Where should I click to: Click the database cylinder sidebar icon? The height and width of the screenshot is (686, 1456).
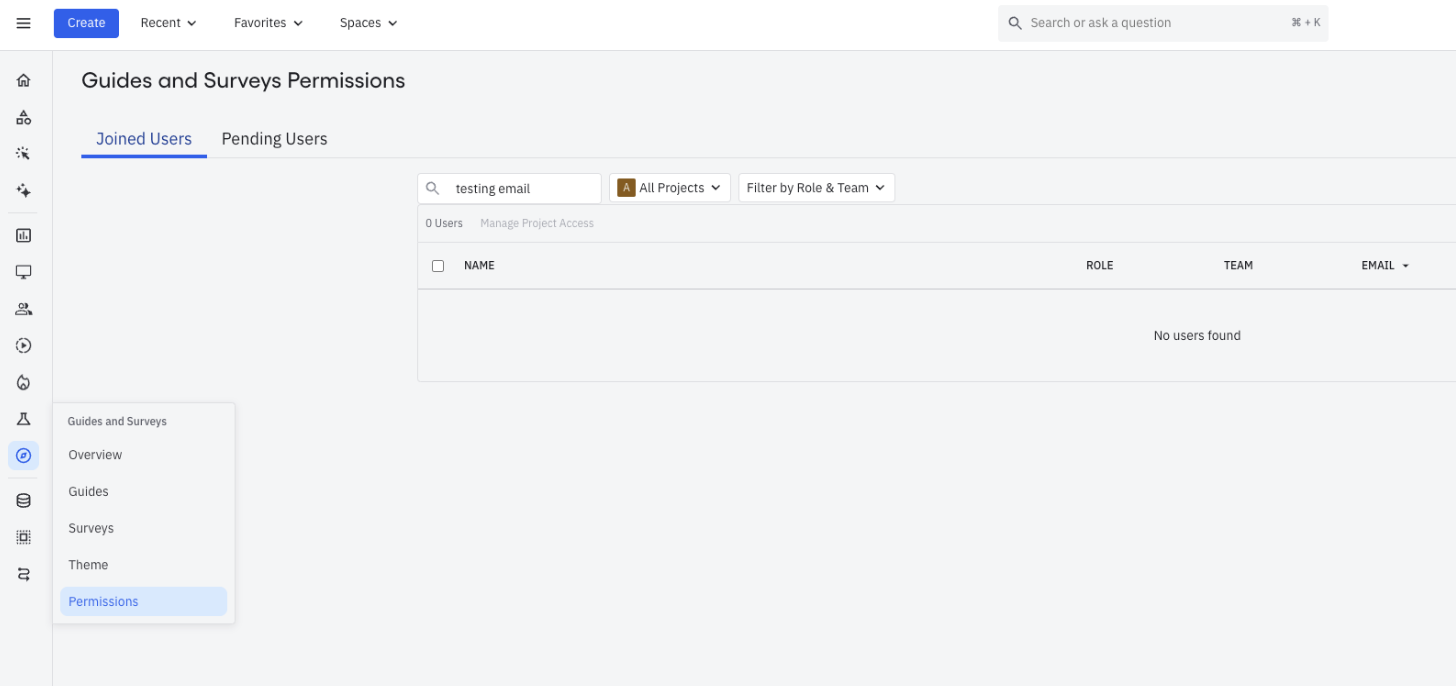[x=24, y=501]
